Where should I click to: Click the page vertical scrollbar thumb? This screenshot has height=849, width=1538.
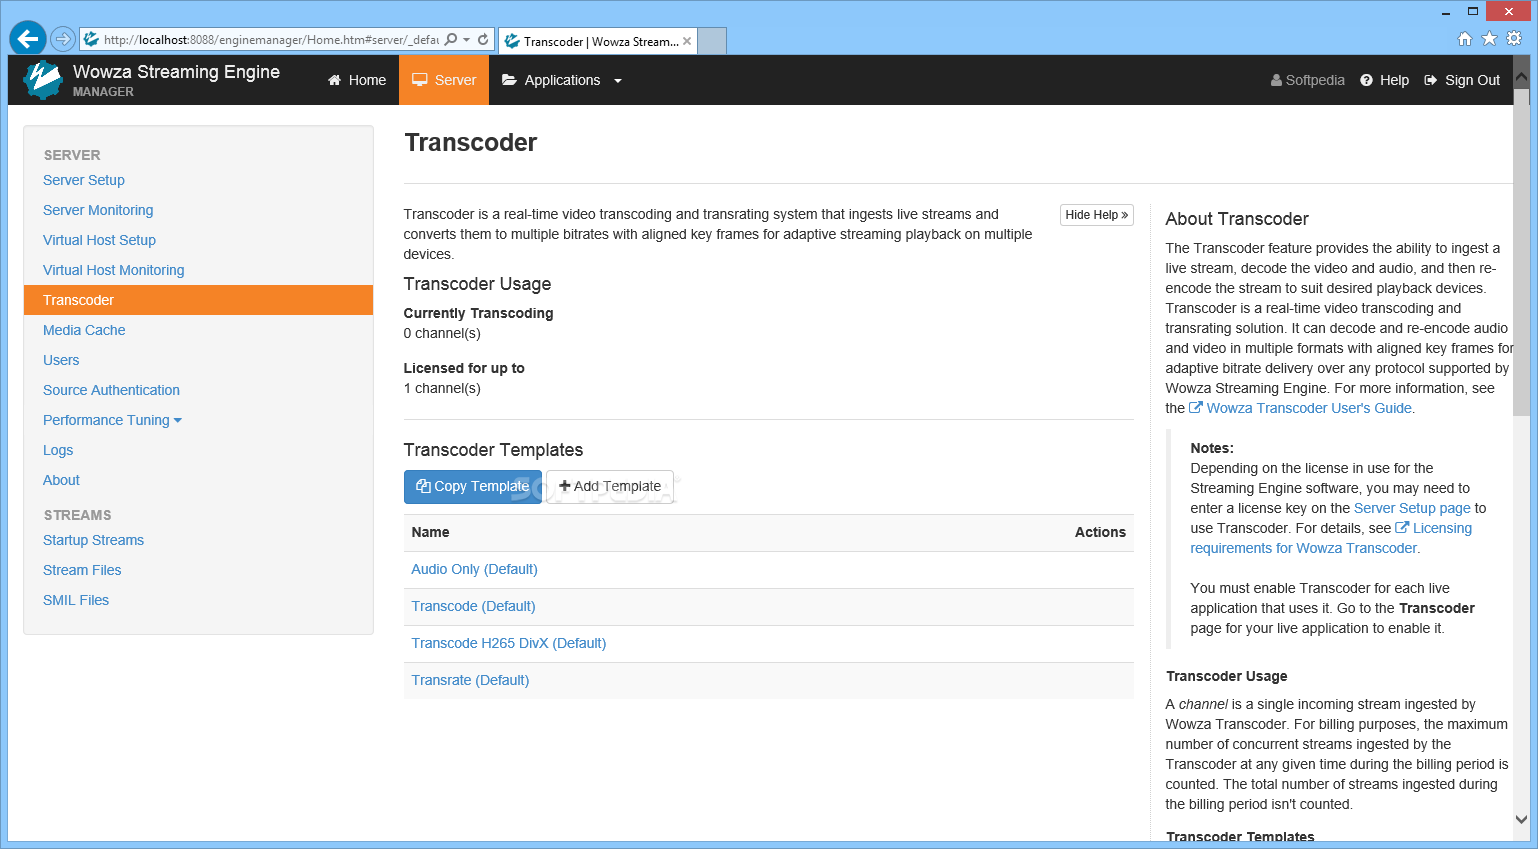pos(1521,250)
